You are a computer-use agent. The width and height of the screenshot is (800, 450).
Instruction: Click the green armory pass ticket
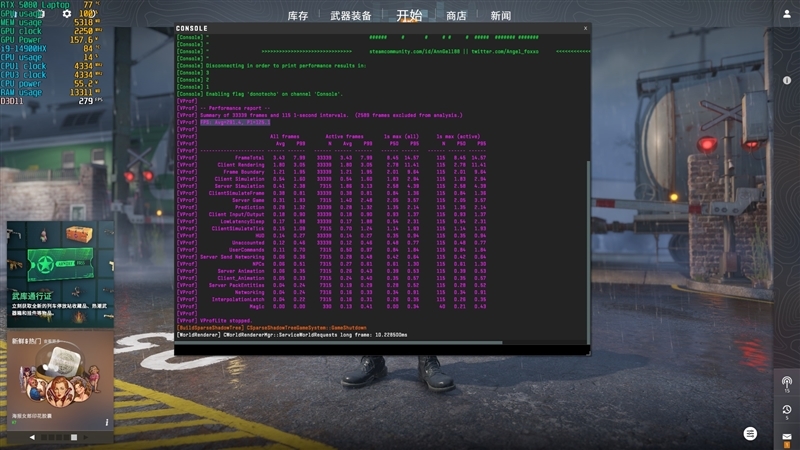point(60,264)
